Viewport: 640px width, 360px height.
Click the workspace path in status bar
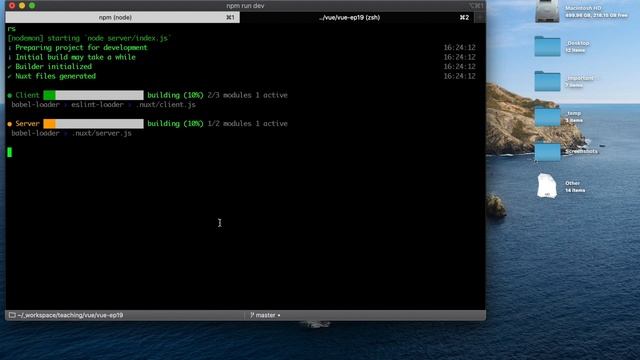click(70, 315)
